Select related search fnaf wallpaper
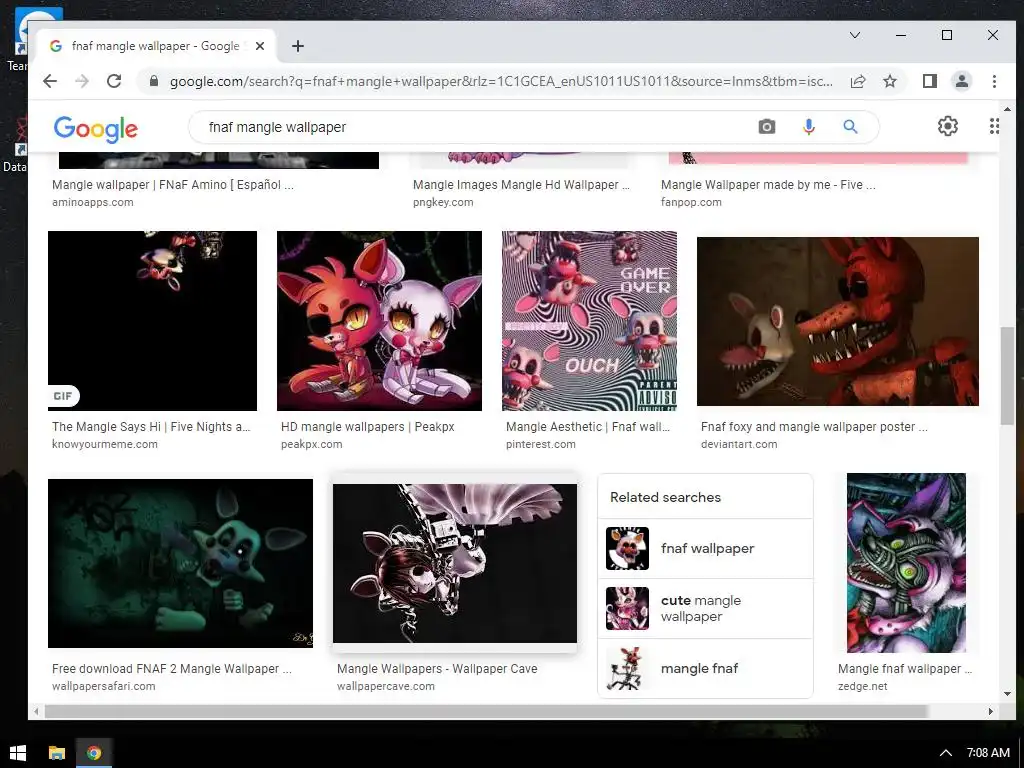1024x768 pixels. pos(705,549)
